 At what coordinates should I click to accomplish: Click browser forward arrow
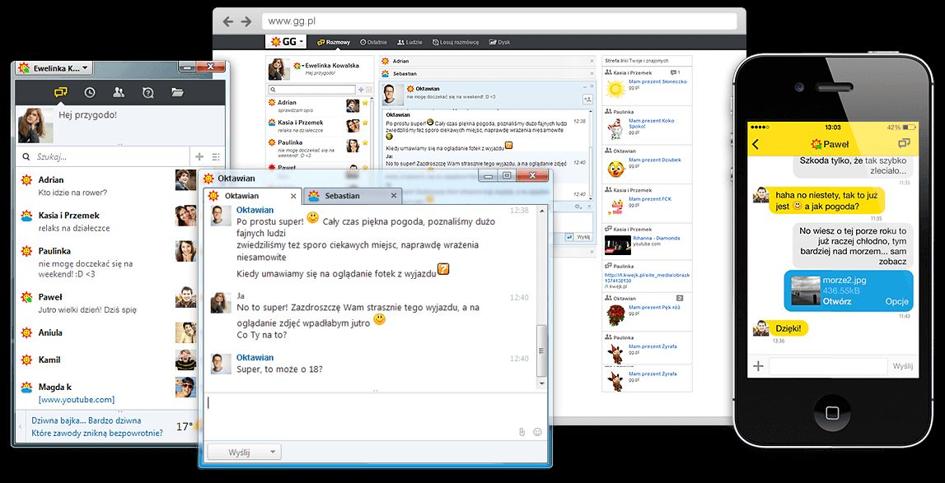(x=246, y=21)
